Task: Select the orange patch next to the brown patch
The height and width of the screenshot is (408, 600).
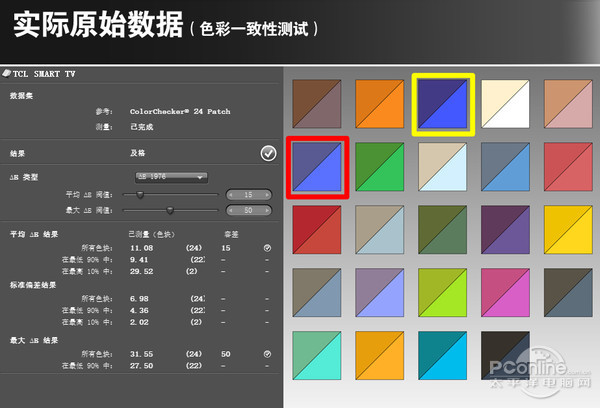Action: pos(380,104)
